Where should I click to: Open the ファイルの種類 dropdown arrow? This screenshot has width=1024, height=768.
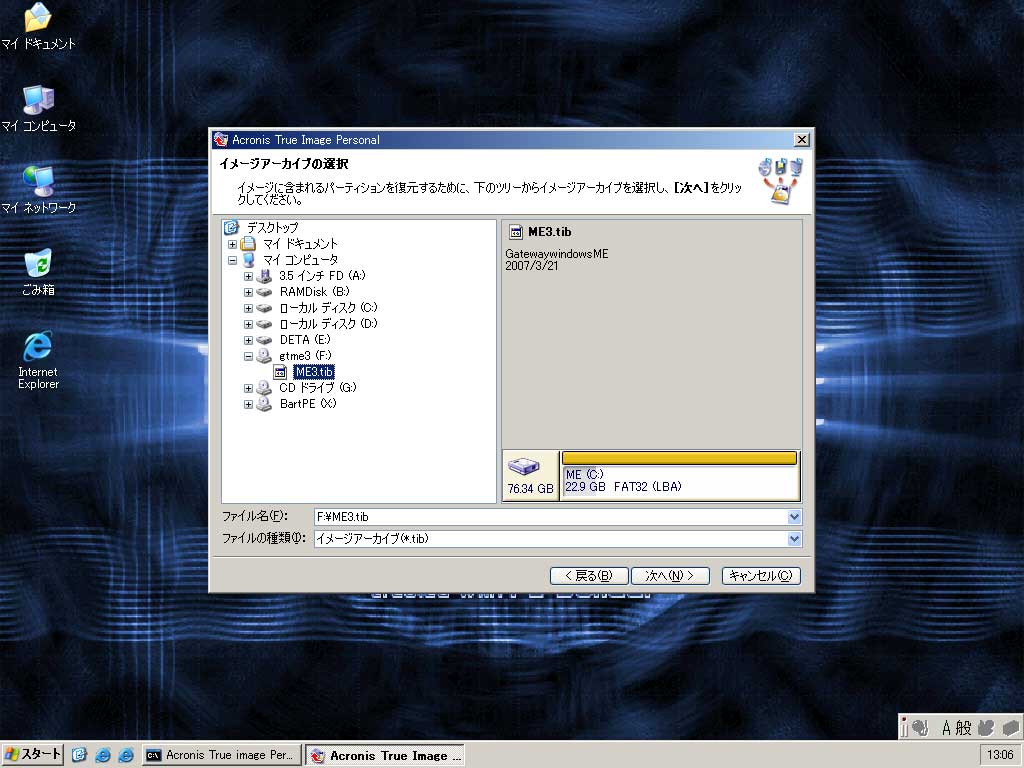pyautogui.click(x=794, y=539)
